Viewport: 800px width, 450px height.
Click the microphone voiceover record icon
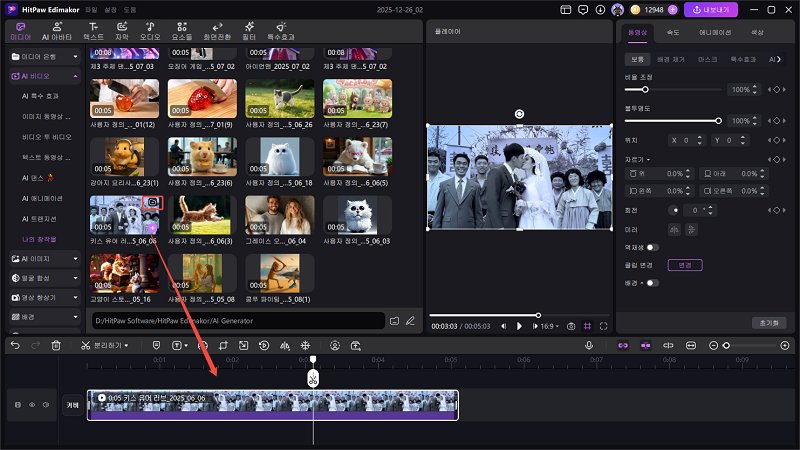pyautogui.click(x=589, y=345)
